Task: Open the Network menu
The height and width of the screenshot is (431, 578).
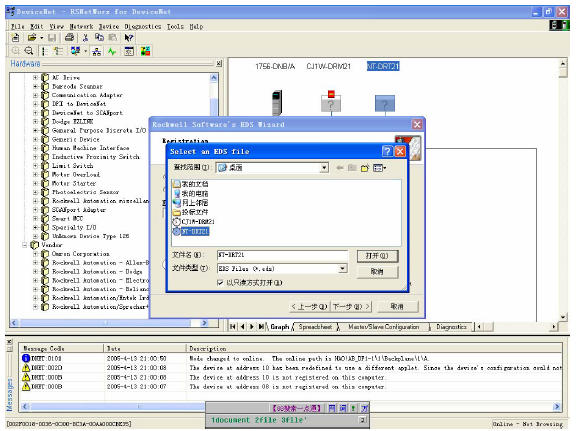Action: tap(81, 27)
